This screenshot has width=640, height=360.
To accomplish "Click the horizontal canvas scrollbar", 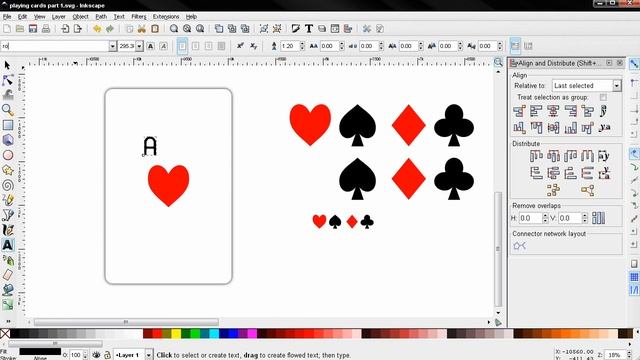I will click(126, 322).
